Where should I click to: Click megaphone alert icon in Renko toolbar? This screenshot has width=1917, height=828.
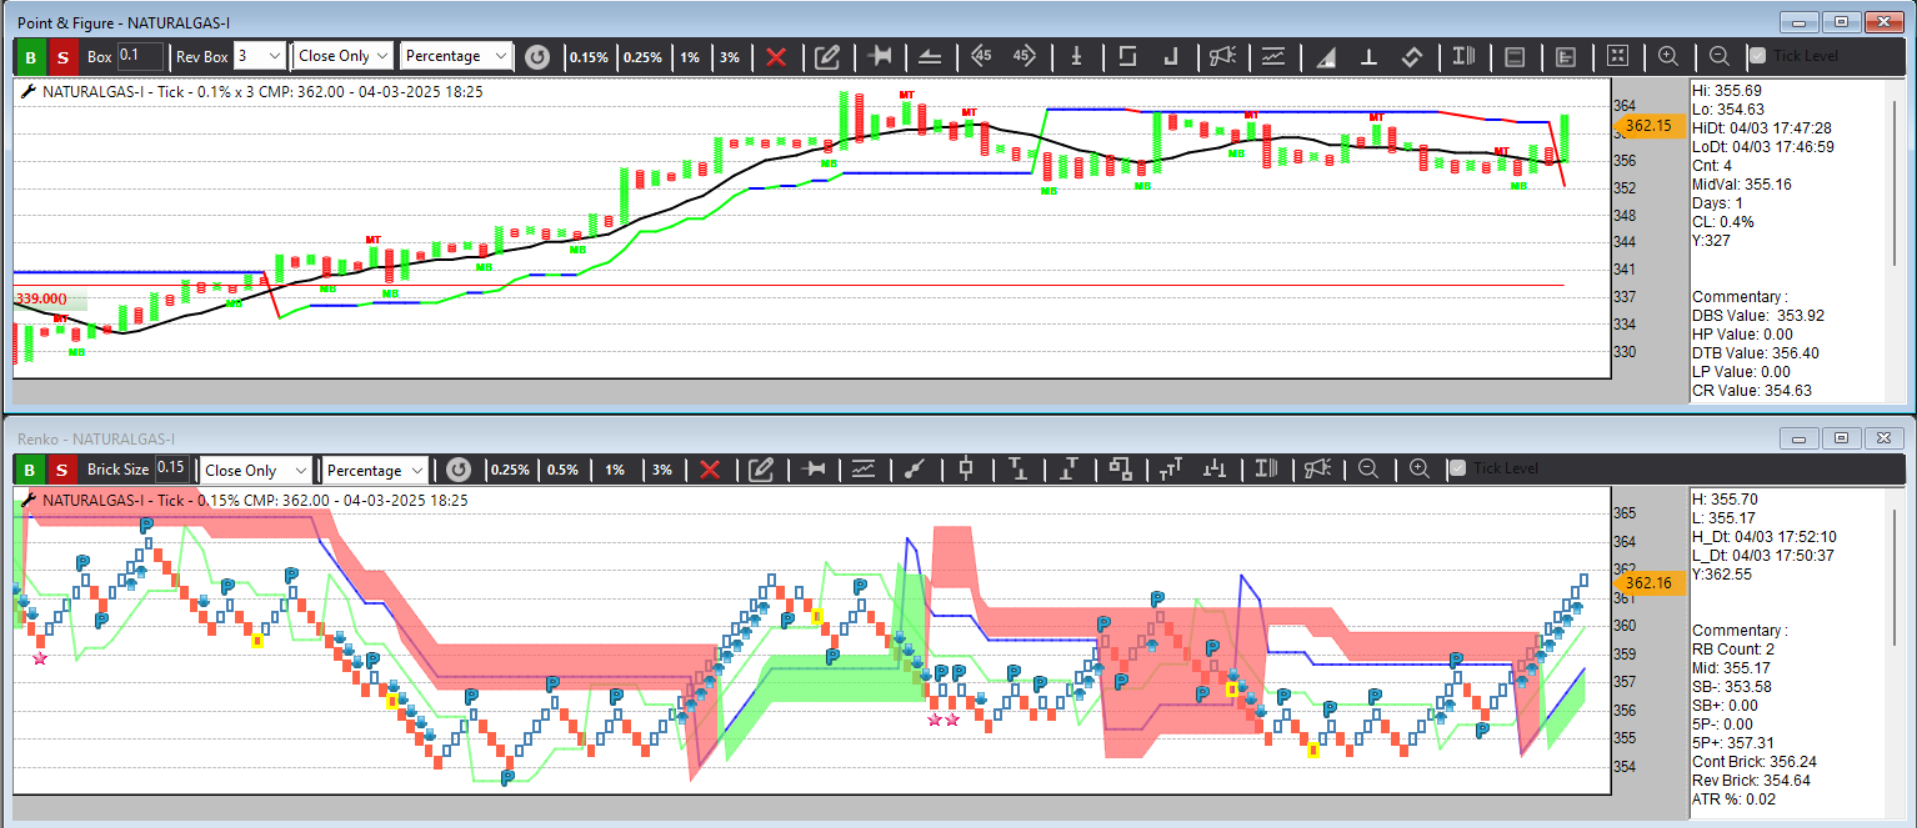[1318, 468]
